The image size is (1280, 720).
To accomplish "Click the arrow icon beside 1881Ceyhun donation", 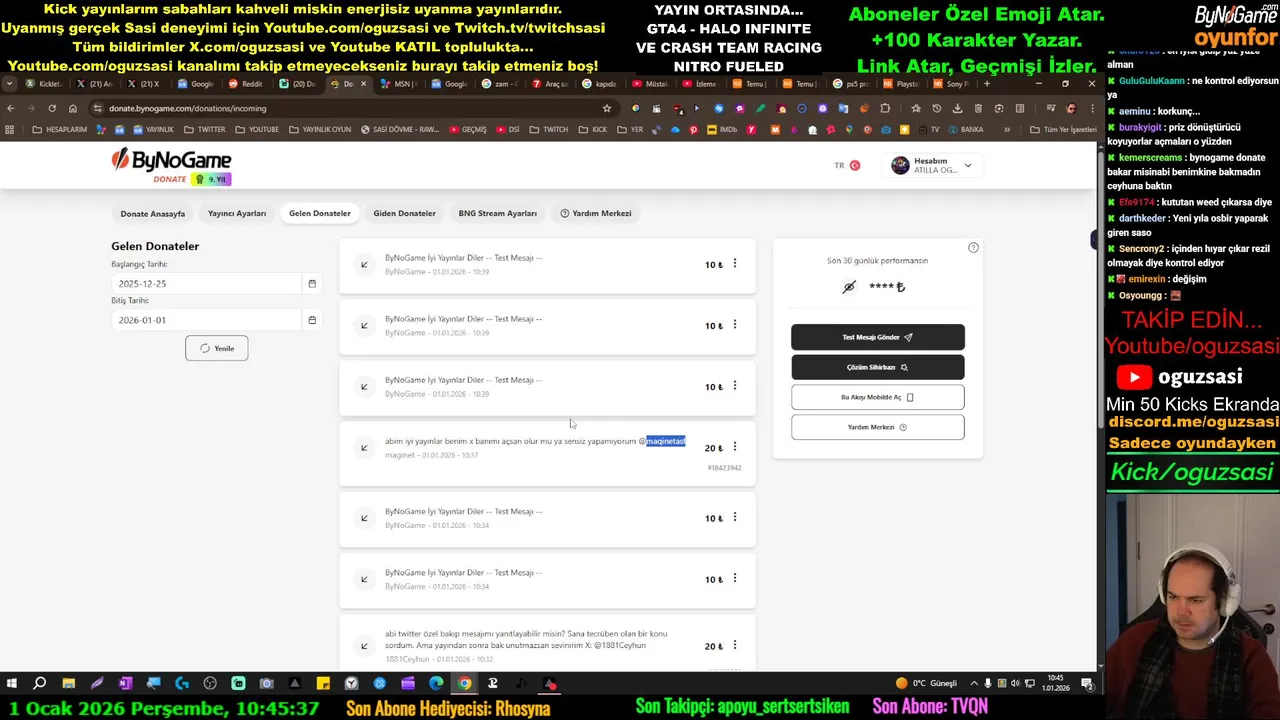I will [364, 646].
